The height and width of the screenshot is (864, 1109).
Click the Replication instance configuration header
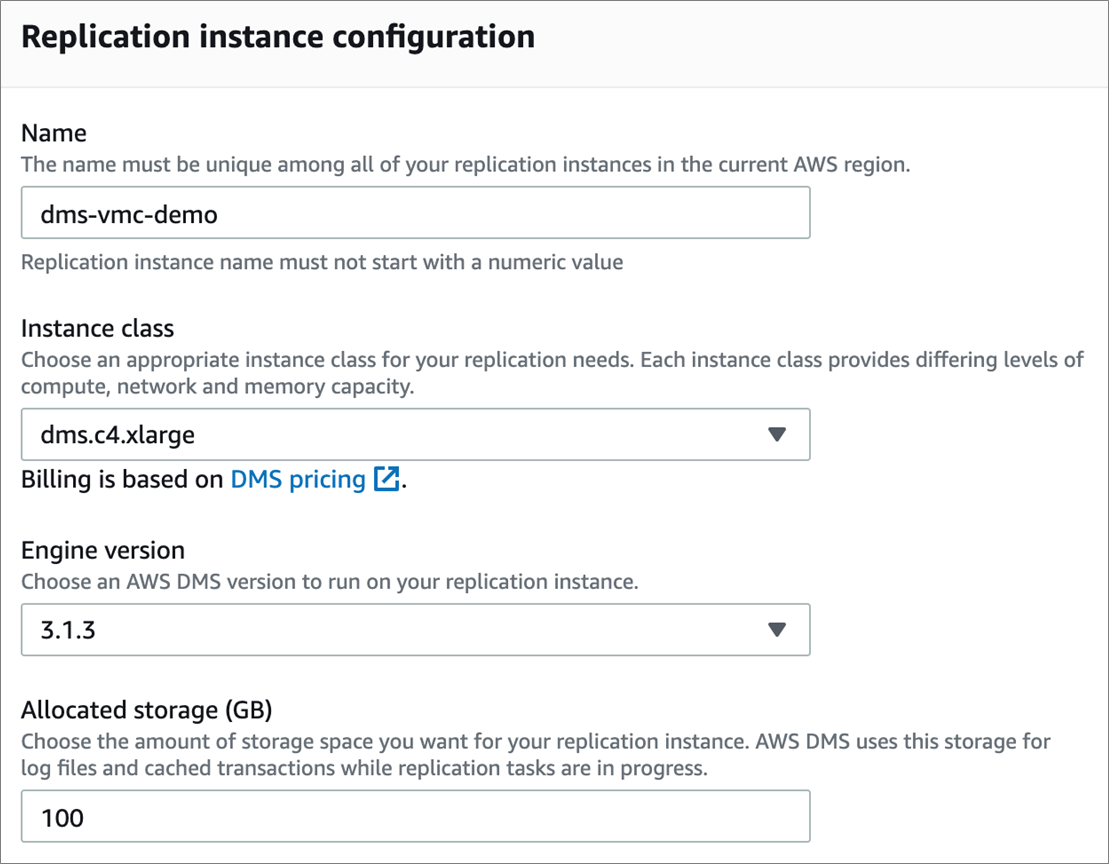coord(280,36)
